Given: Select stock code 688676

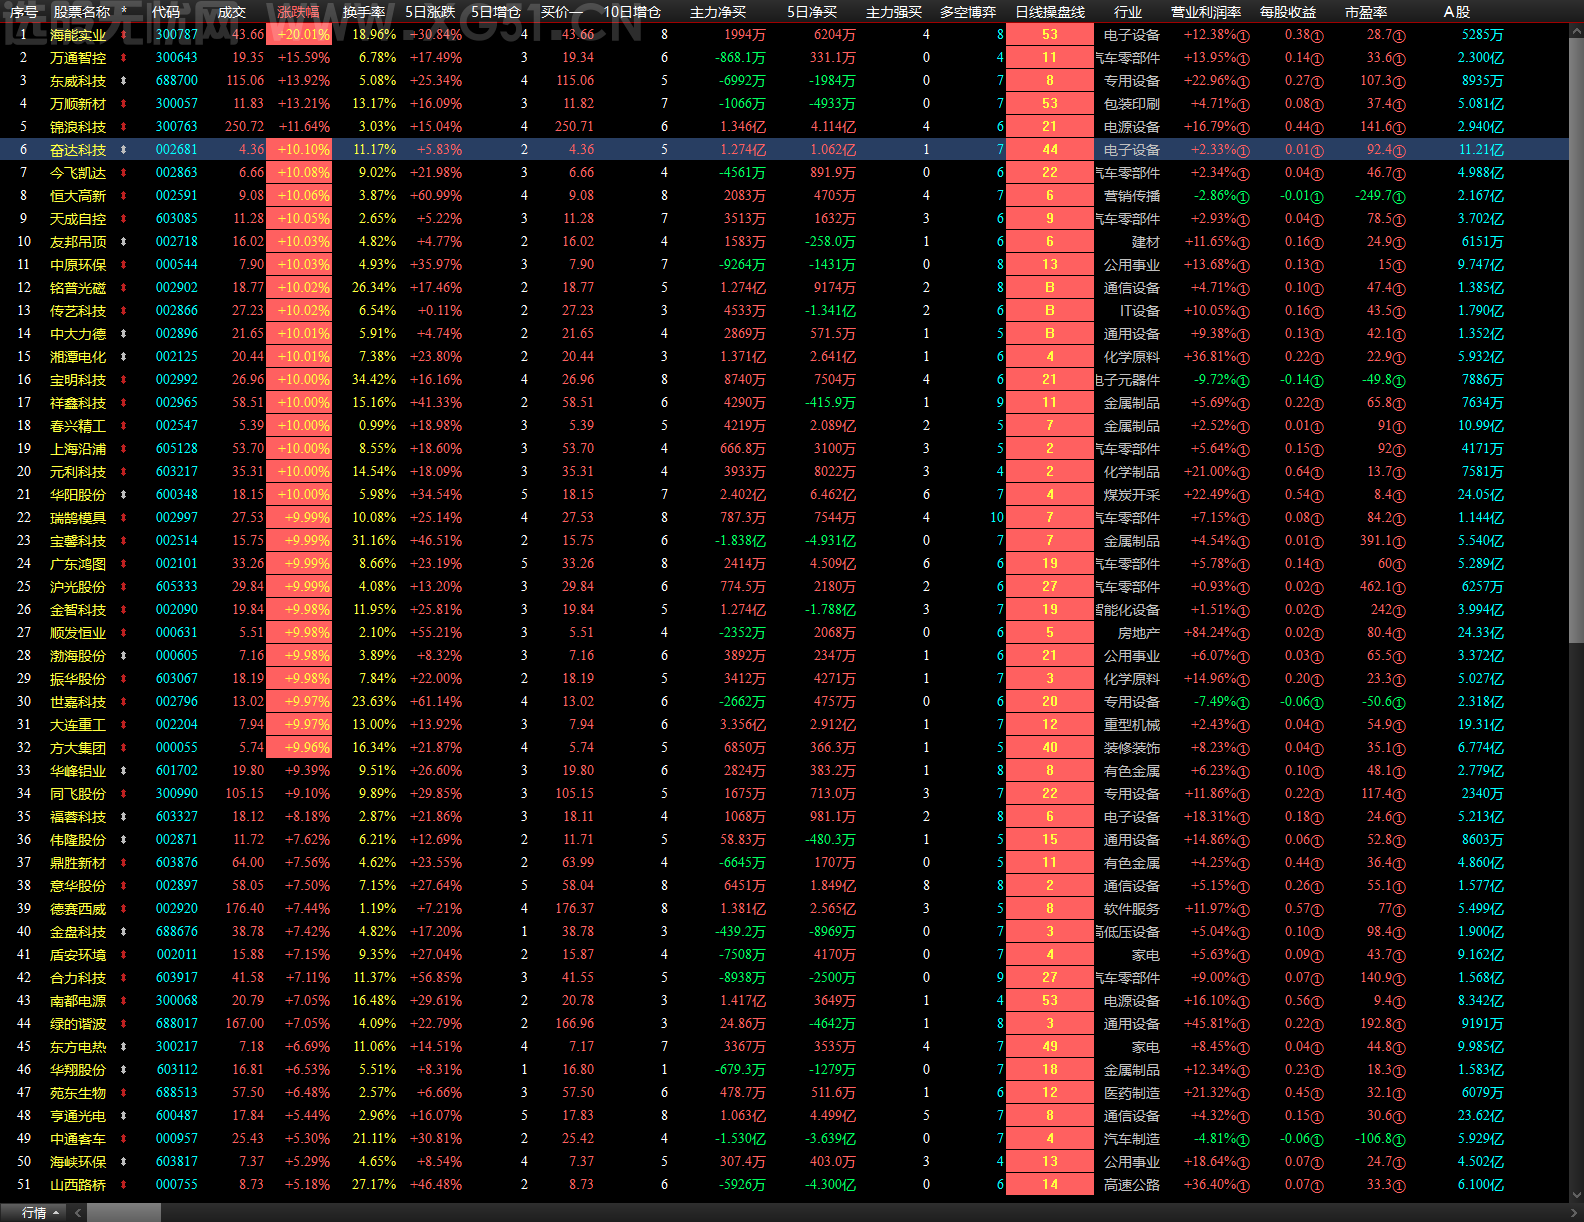Looking at the screenshot, I should pyautogui.click(x=177, y=932).
